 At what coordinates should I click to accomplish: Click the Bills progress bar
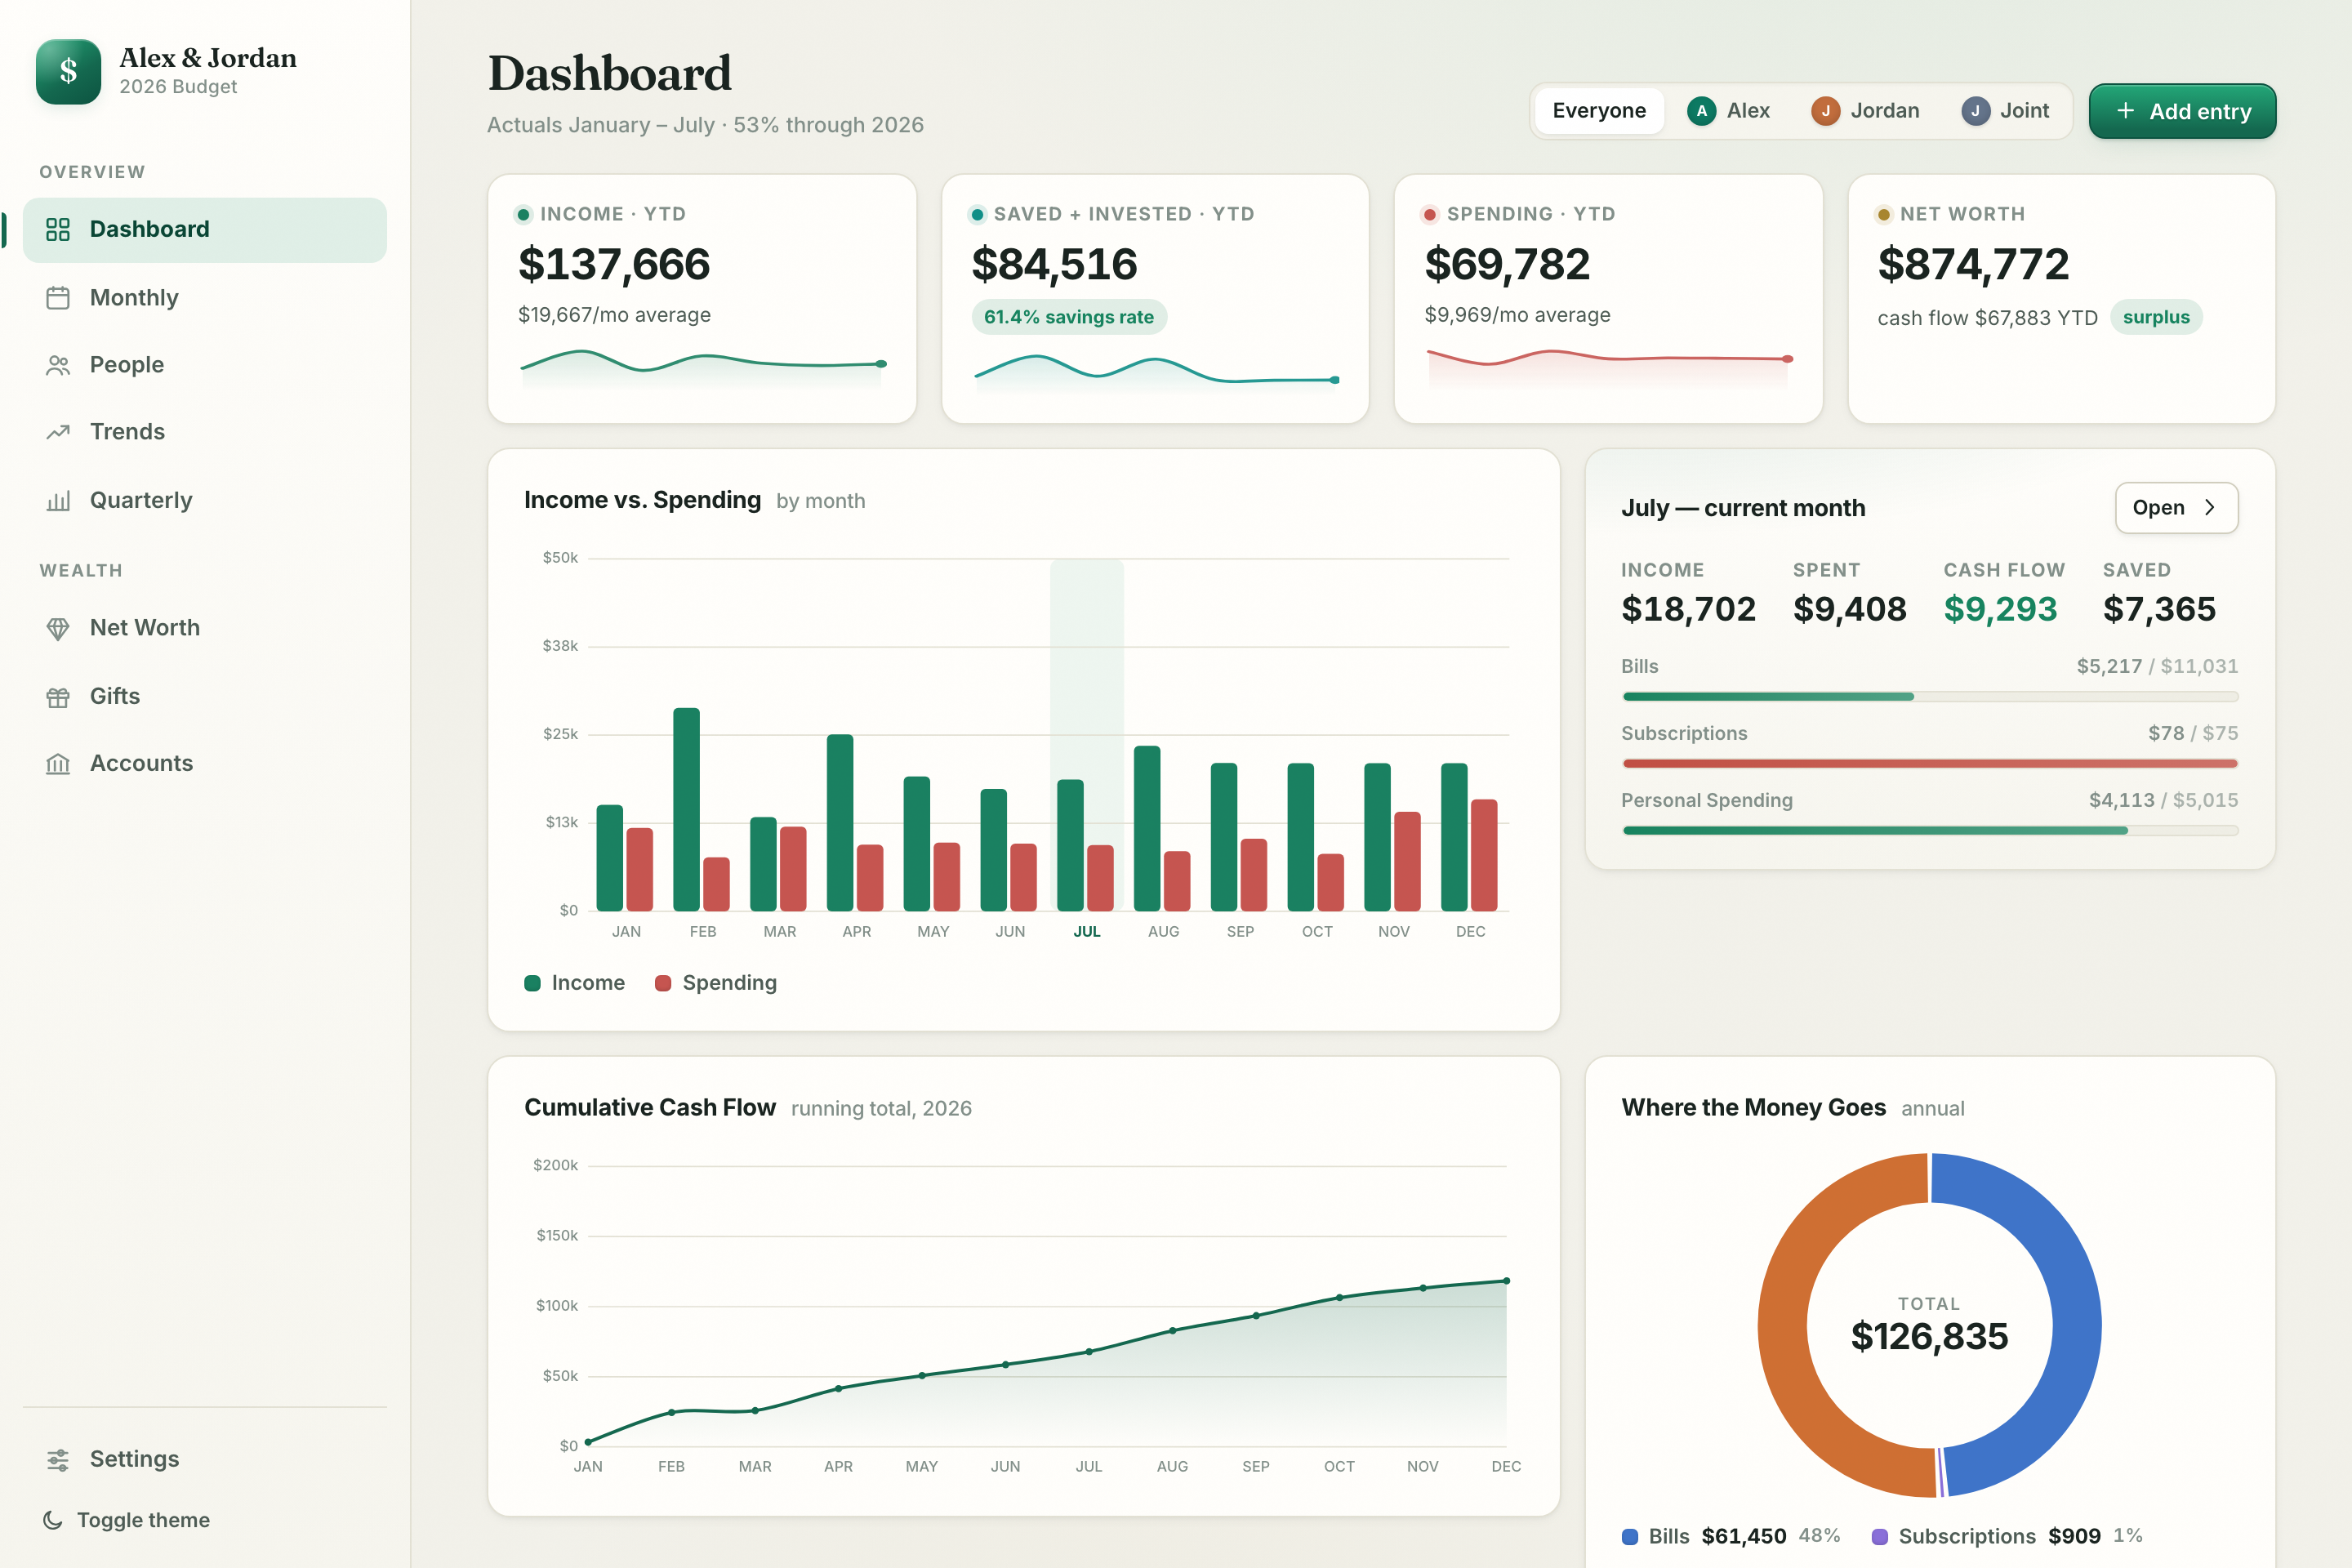[1929, 697]
